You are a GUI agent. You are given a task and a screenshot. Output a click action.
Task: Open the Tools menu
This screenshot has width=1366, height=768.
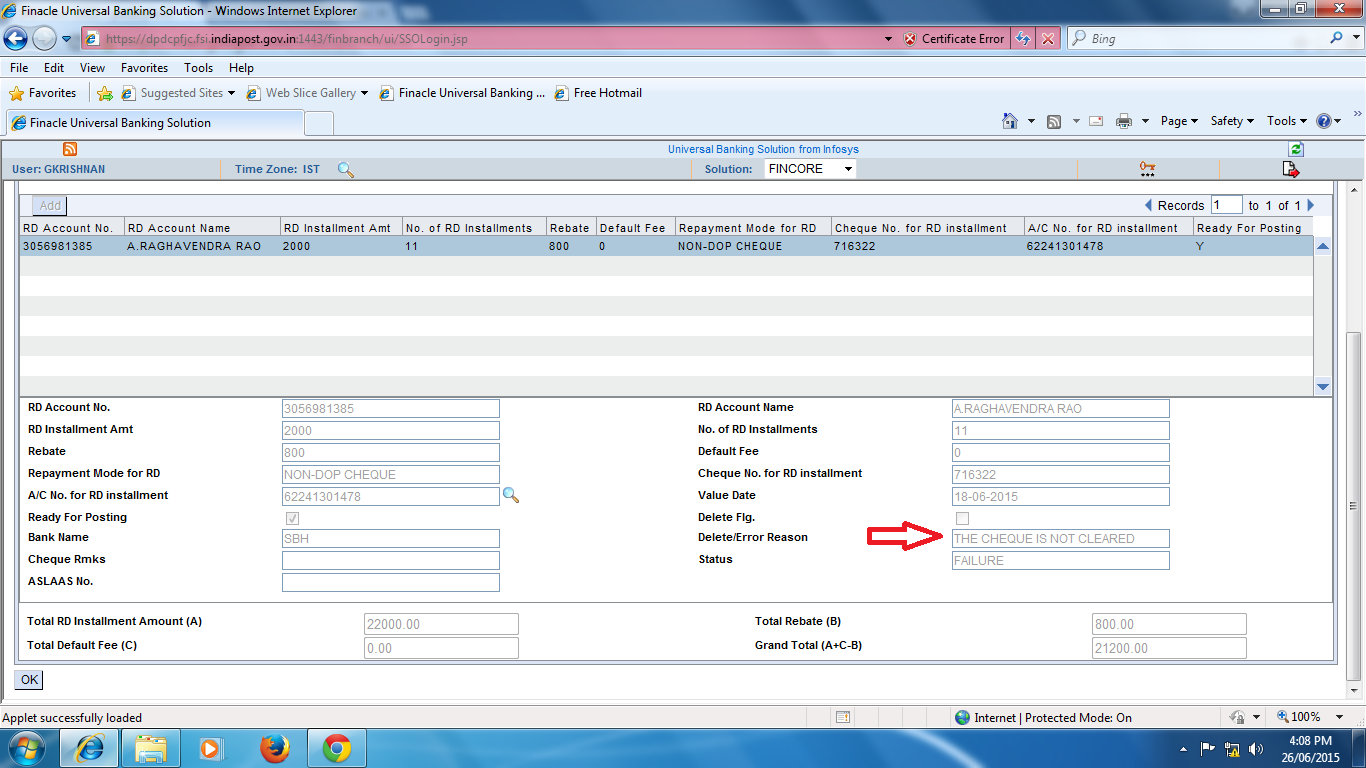(x=198, y=67)
